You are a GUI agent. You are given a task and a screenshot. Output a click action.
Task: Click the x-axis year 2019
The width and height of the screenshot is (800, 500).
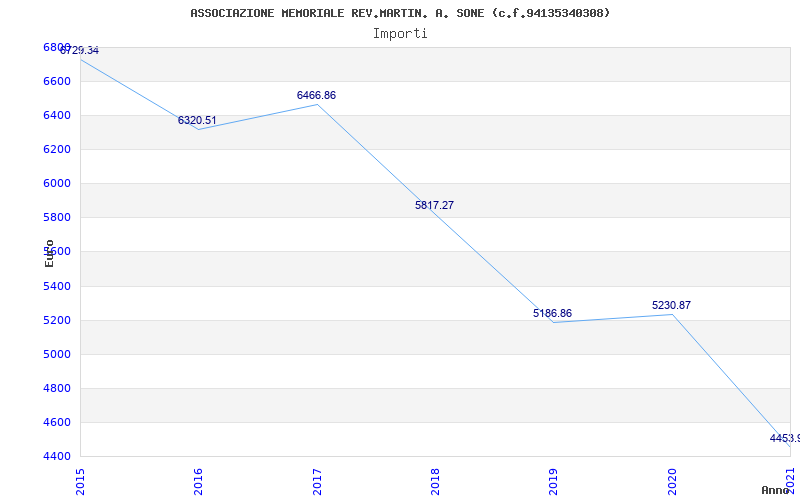[554, 482]
